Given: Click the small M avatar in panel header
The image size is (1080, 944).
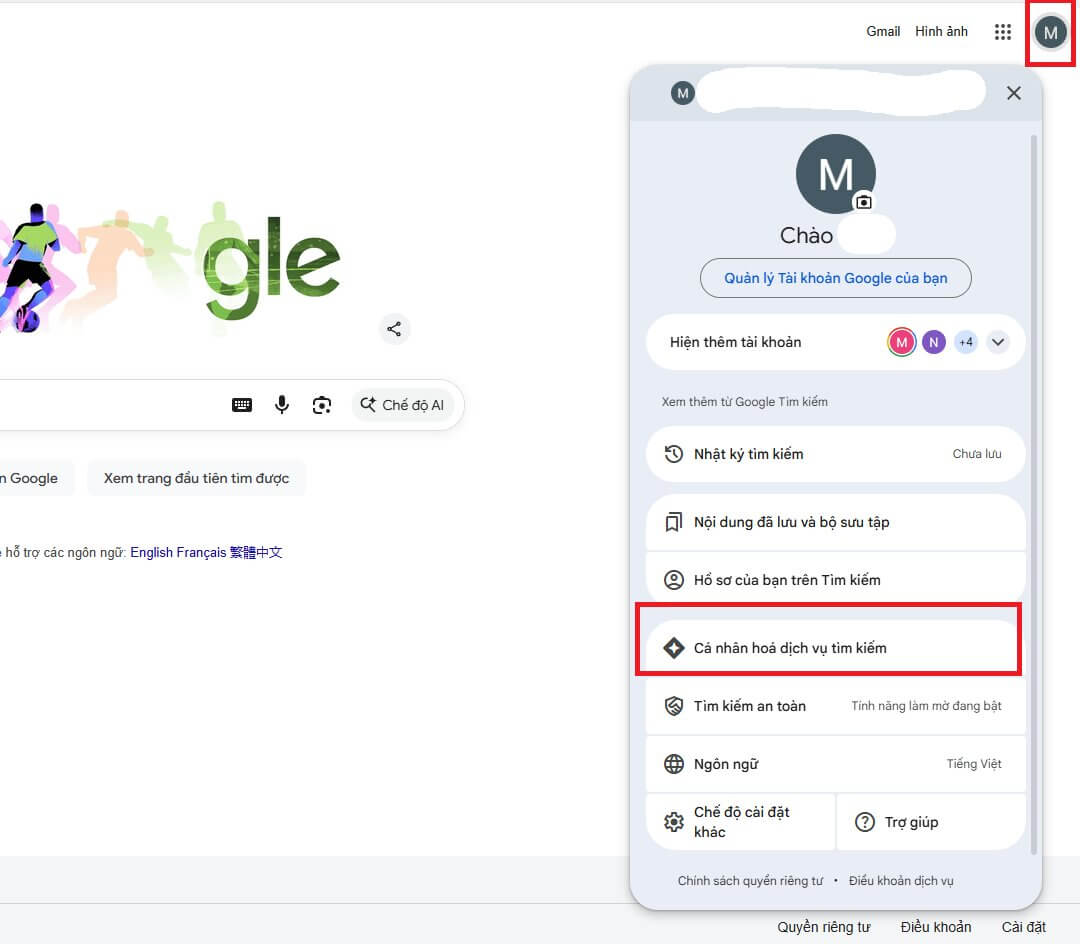Looking at the screenshot, I should pyautogui.click(x=683, y=93).
